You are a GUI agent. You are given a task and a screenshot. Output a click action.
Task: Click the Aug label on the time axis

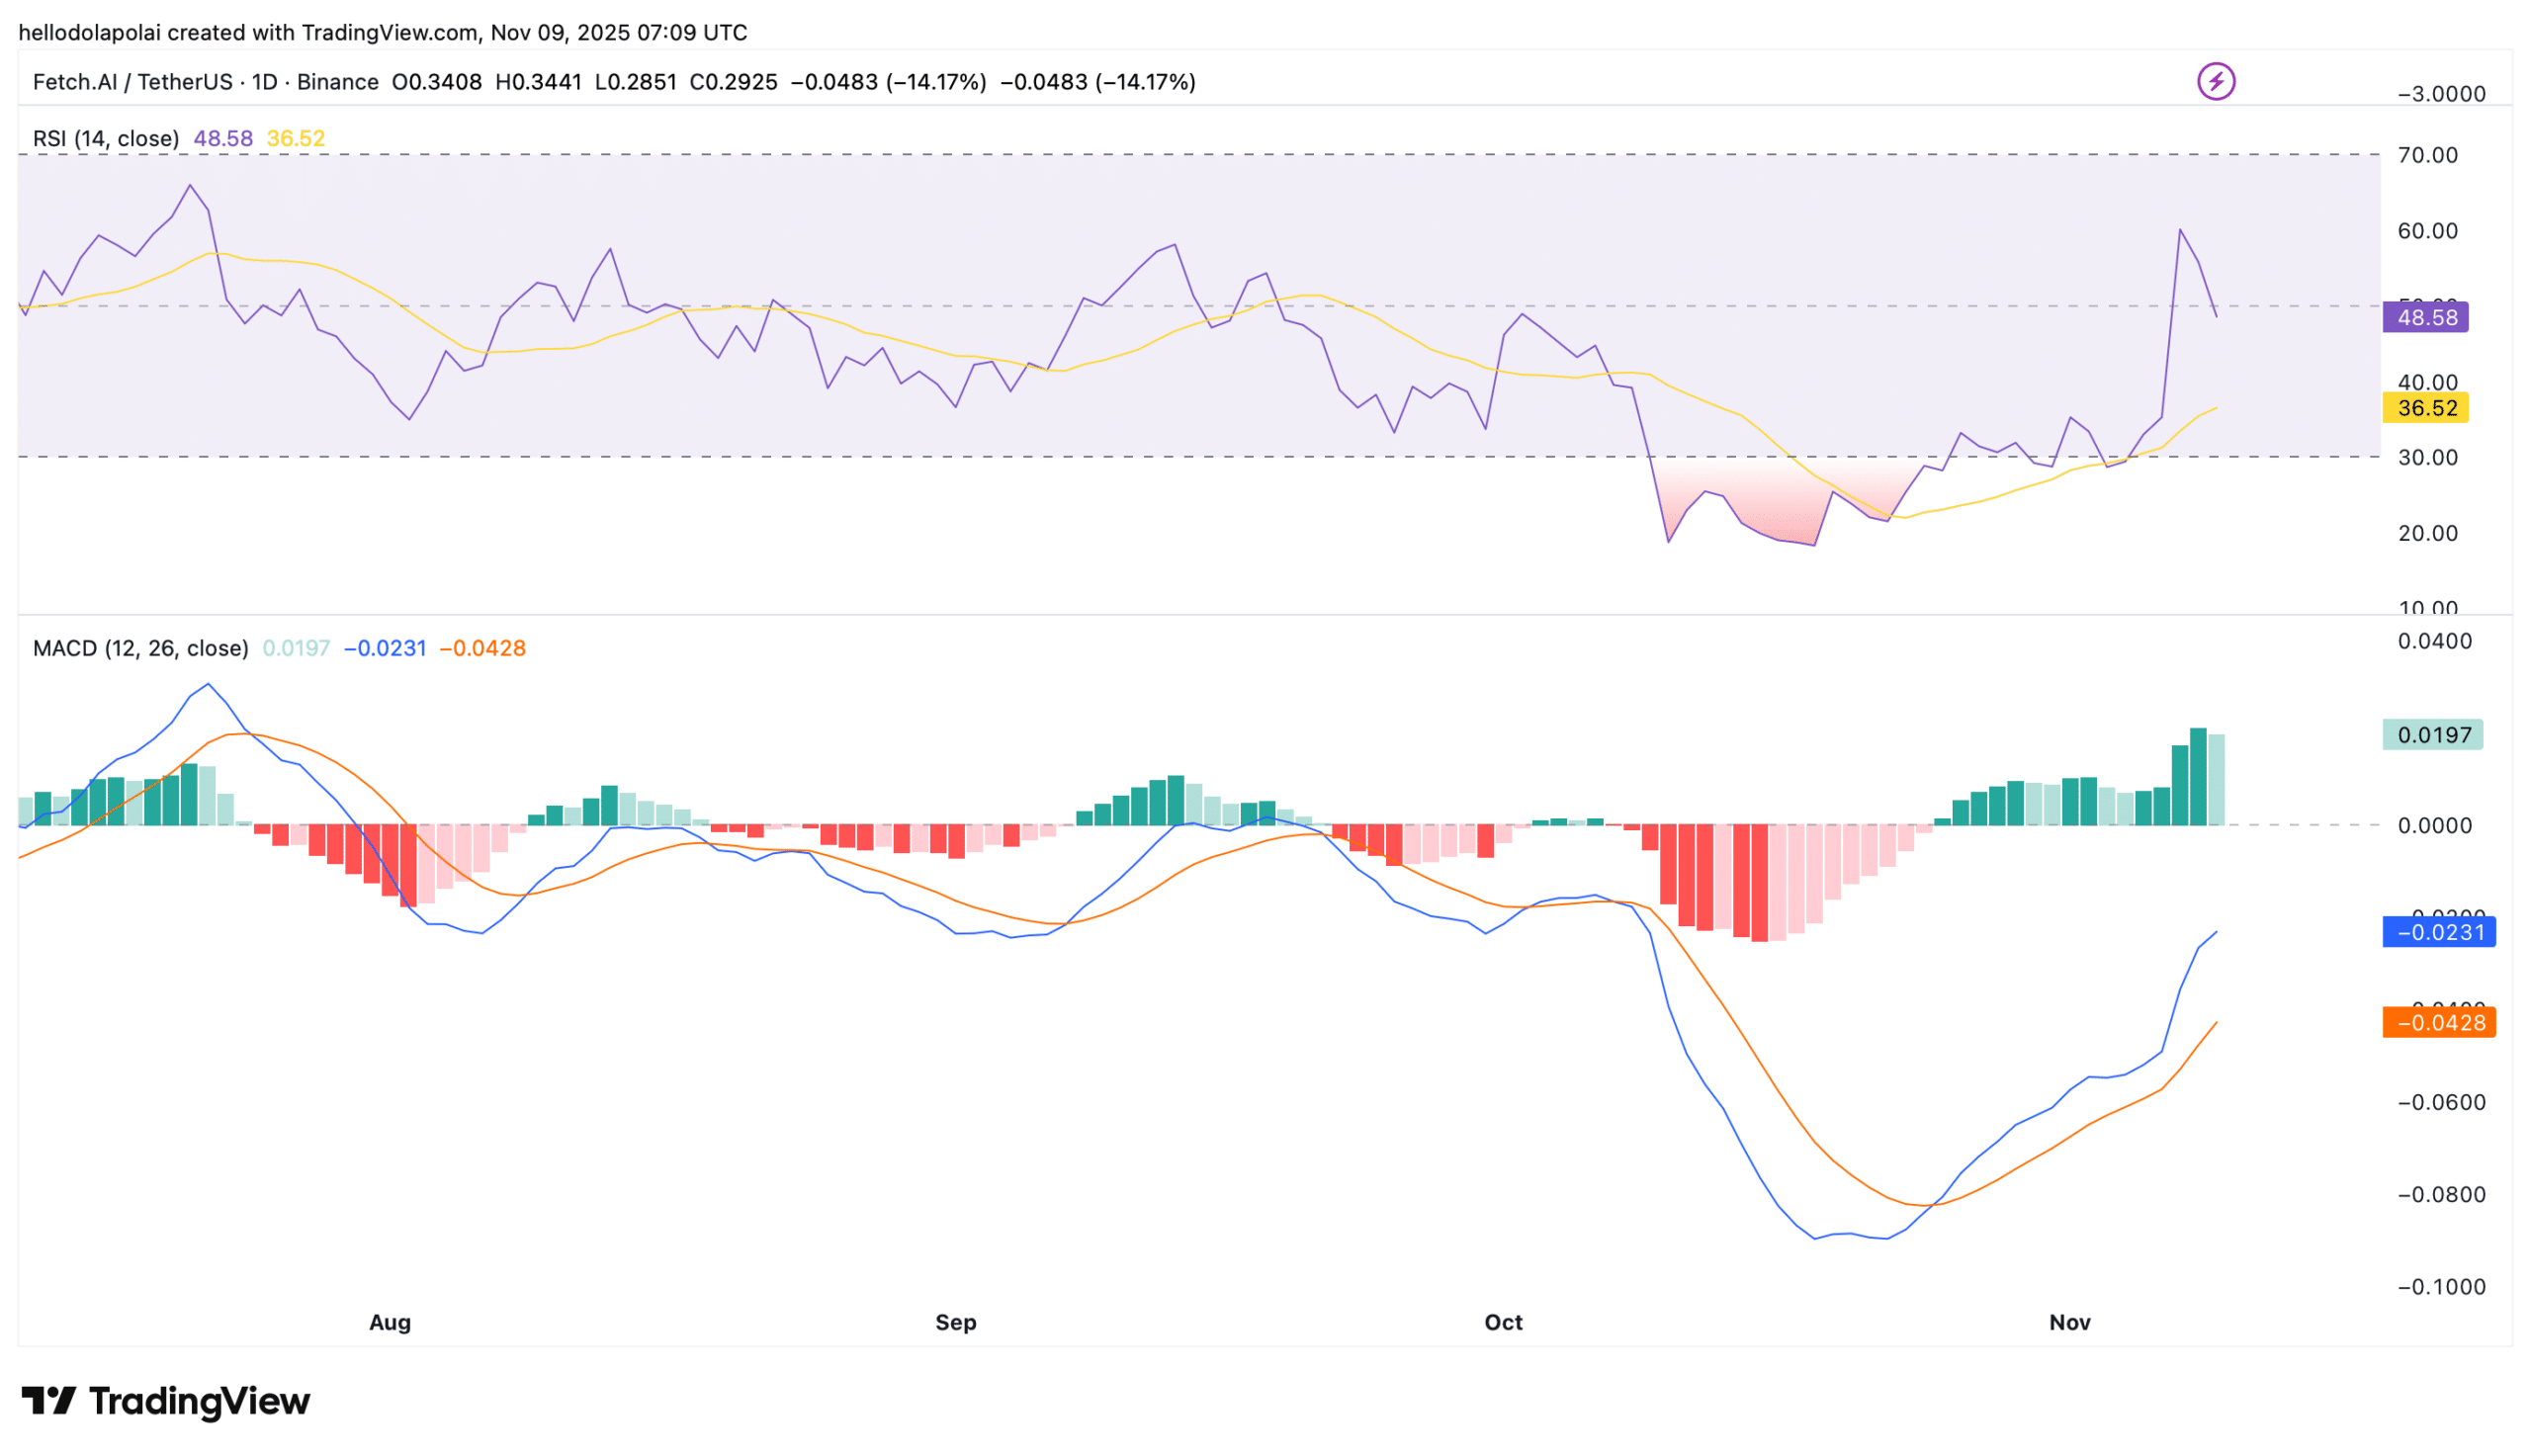pyautogui.click(x=388, y=1322)
